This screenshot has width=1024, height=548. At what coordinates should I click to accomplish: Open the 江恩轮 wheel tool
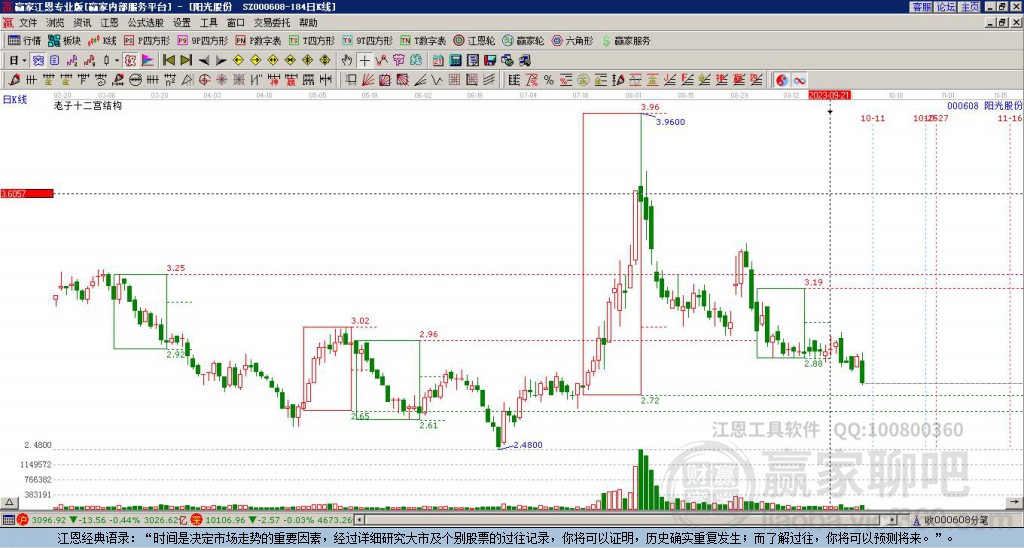tap(474, 40)
